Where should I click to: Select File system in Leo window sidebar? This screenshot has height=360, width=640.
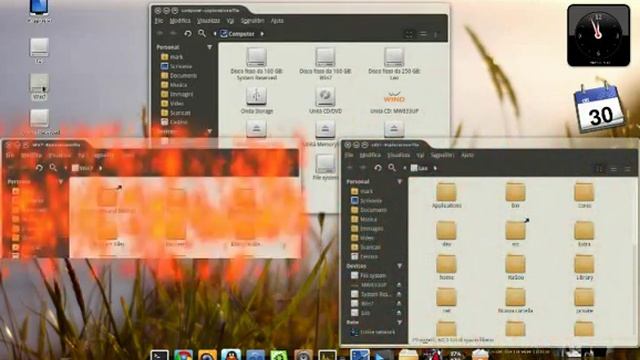(369, 276)
